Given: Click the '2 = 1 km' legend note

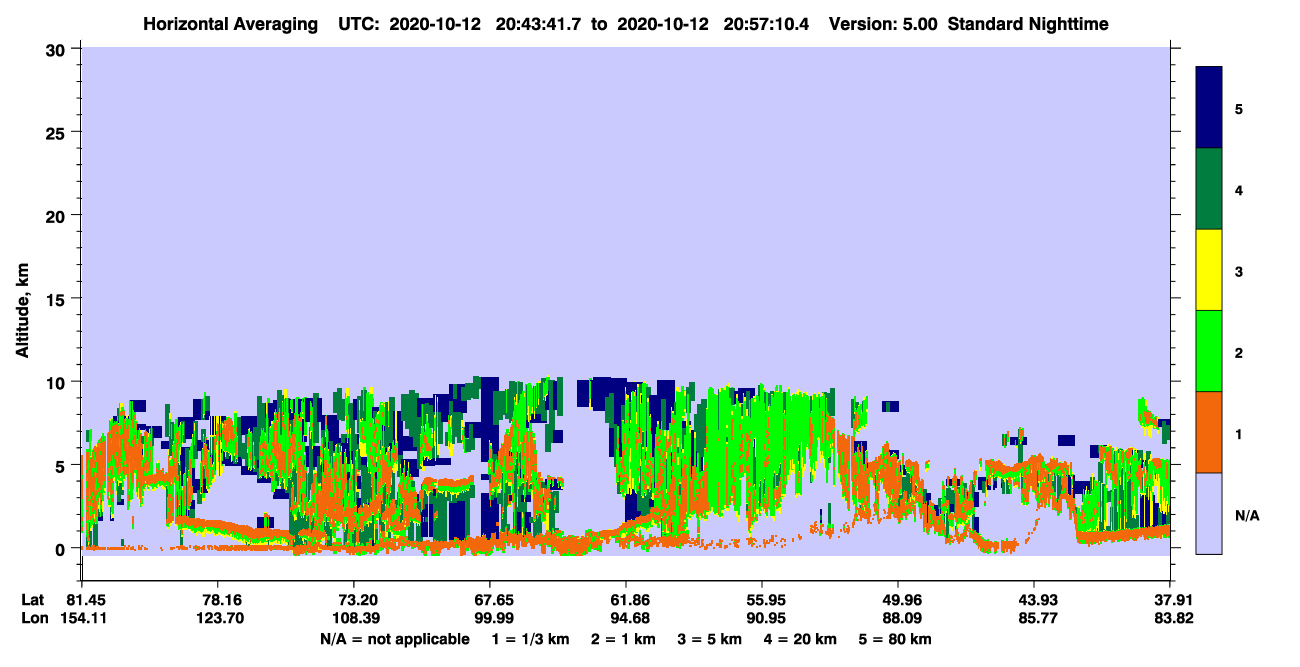Looking at the screenshot, I should click(x=625, y=639).
